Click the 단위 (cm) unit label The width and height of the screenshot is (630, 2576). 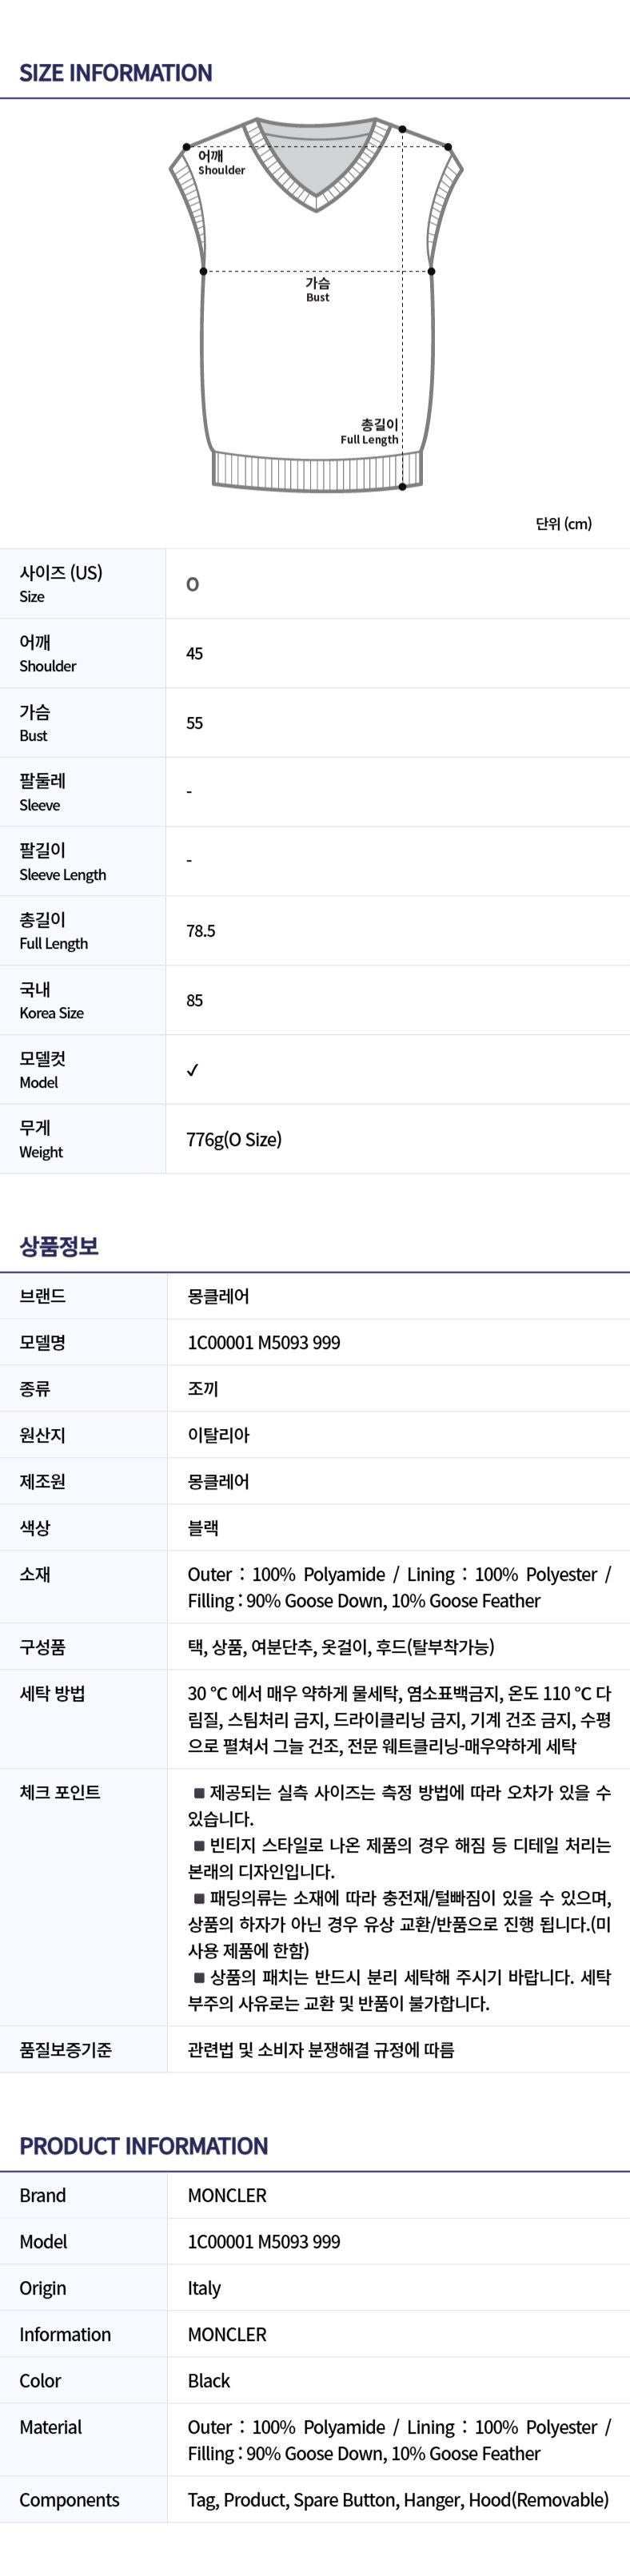(x=564, y=524)
